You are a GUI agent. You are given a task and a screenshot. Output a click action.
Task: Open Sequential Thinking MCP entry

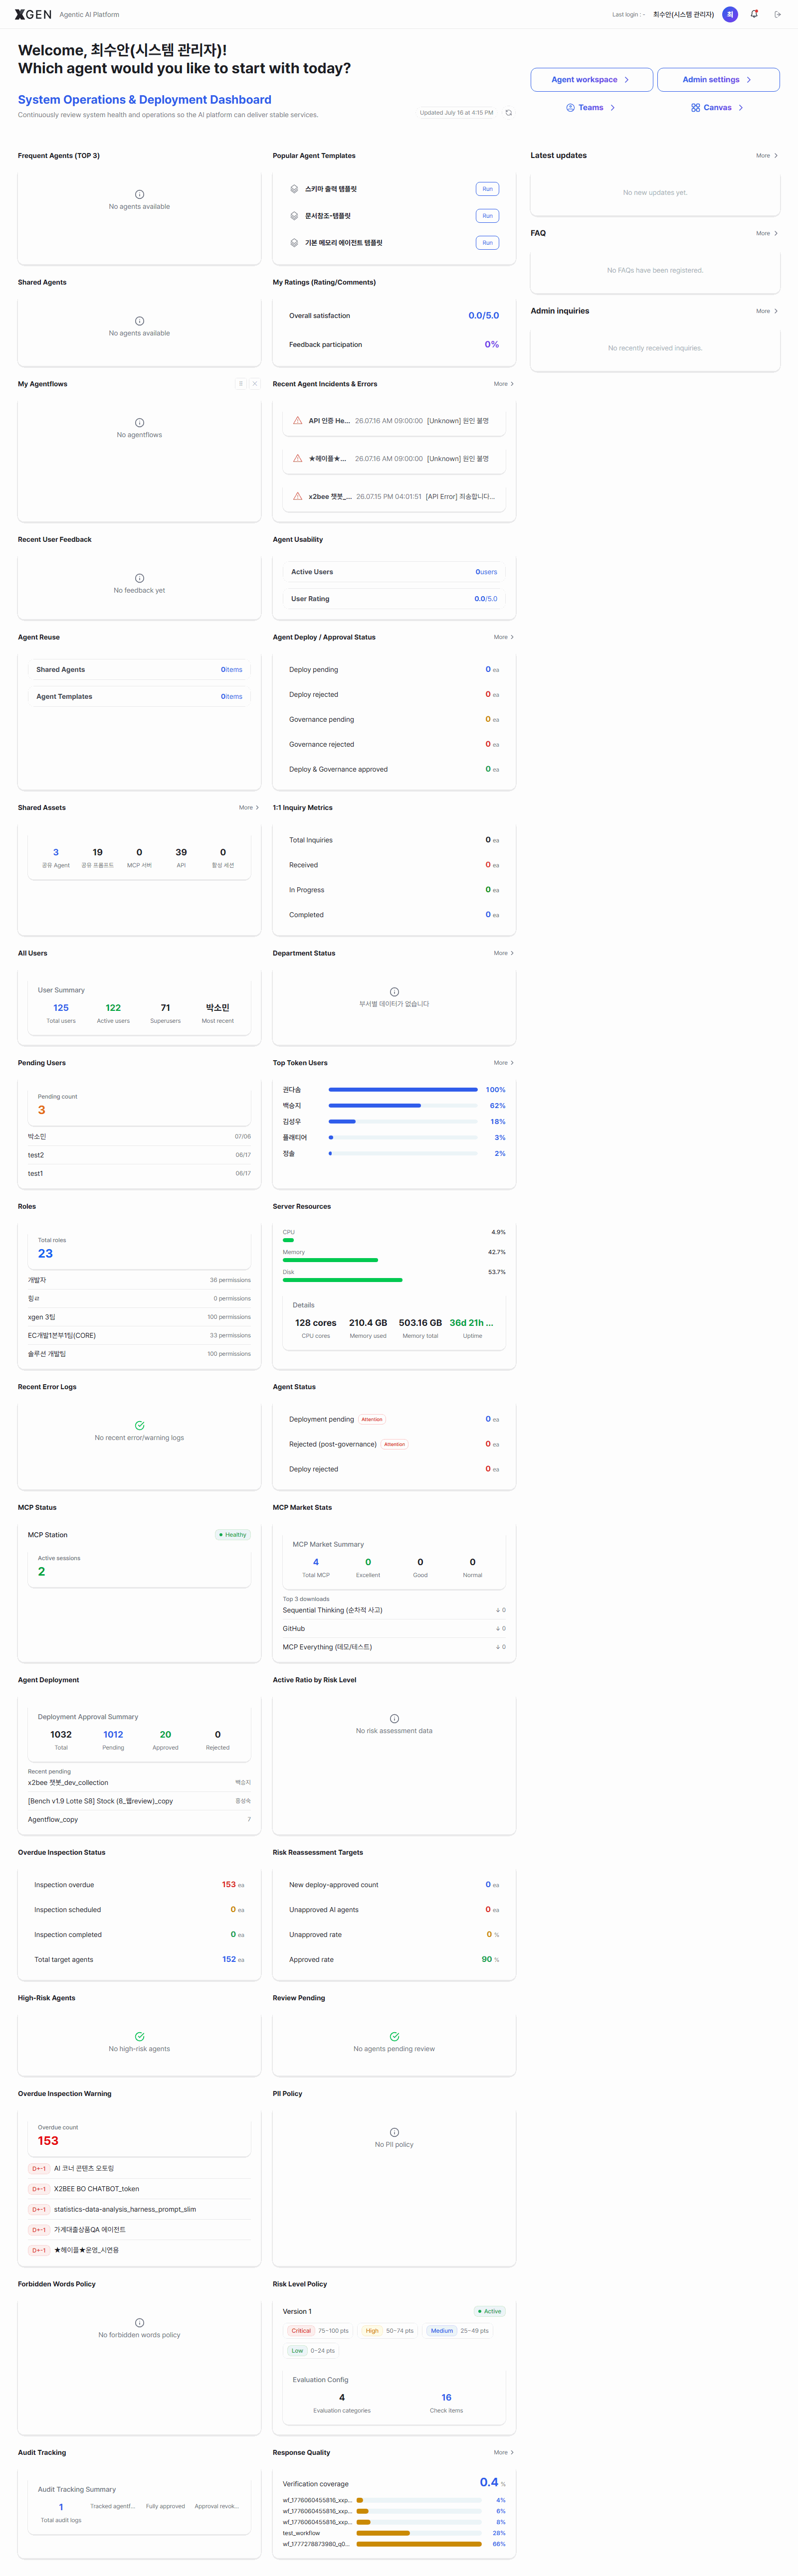pos(394,1610)
